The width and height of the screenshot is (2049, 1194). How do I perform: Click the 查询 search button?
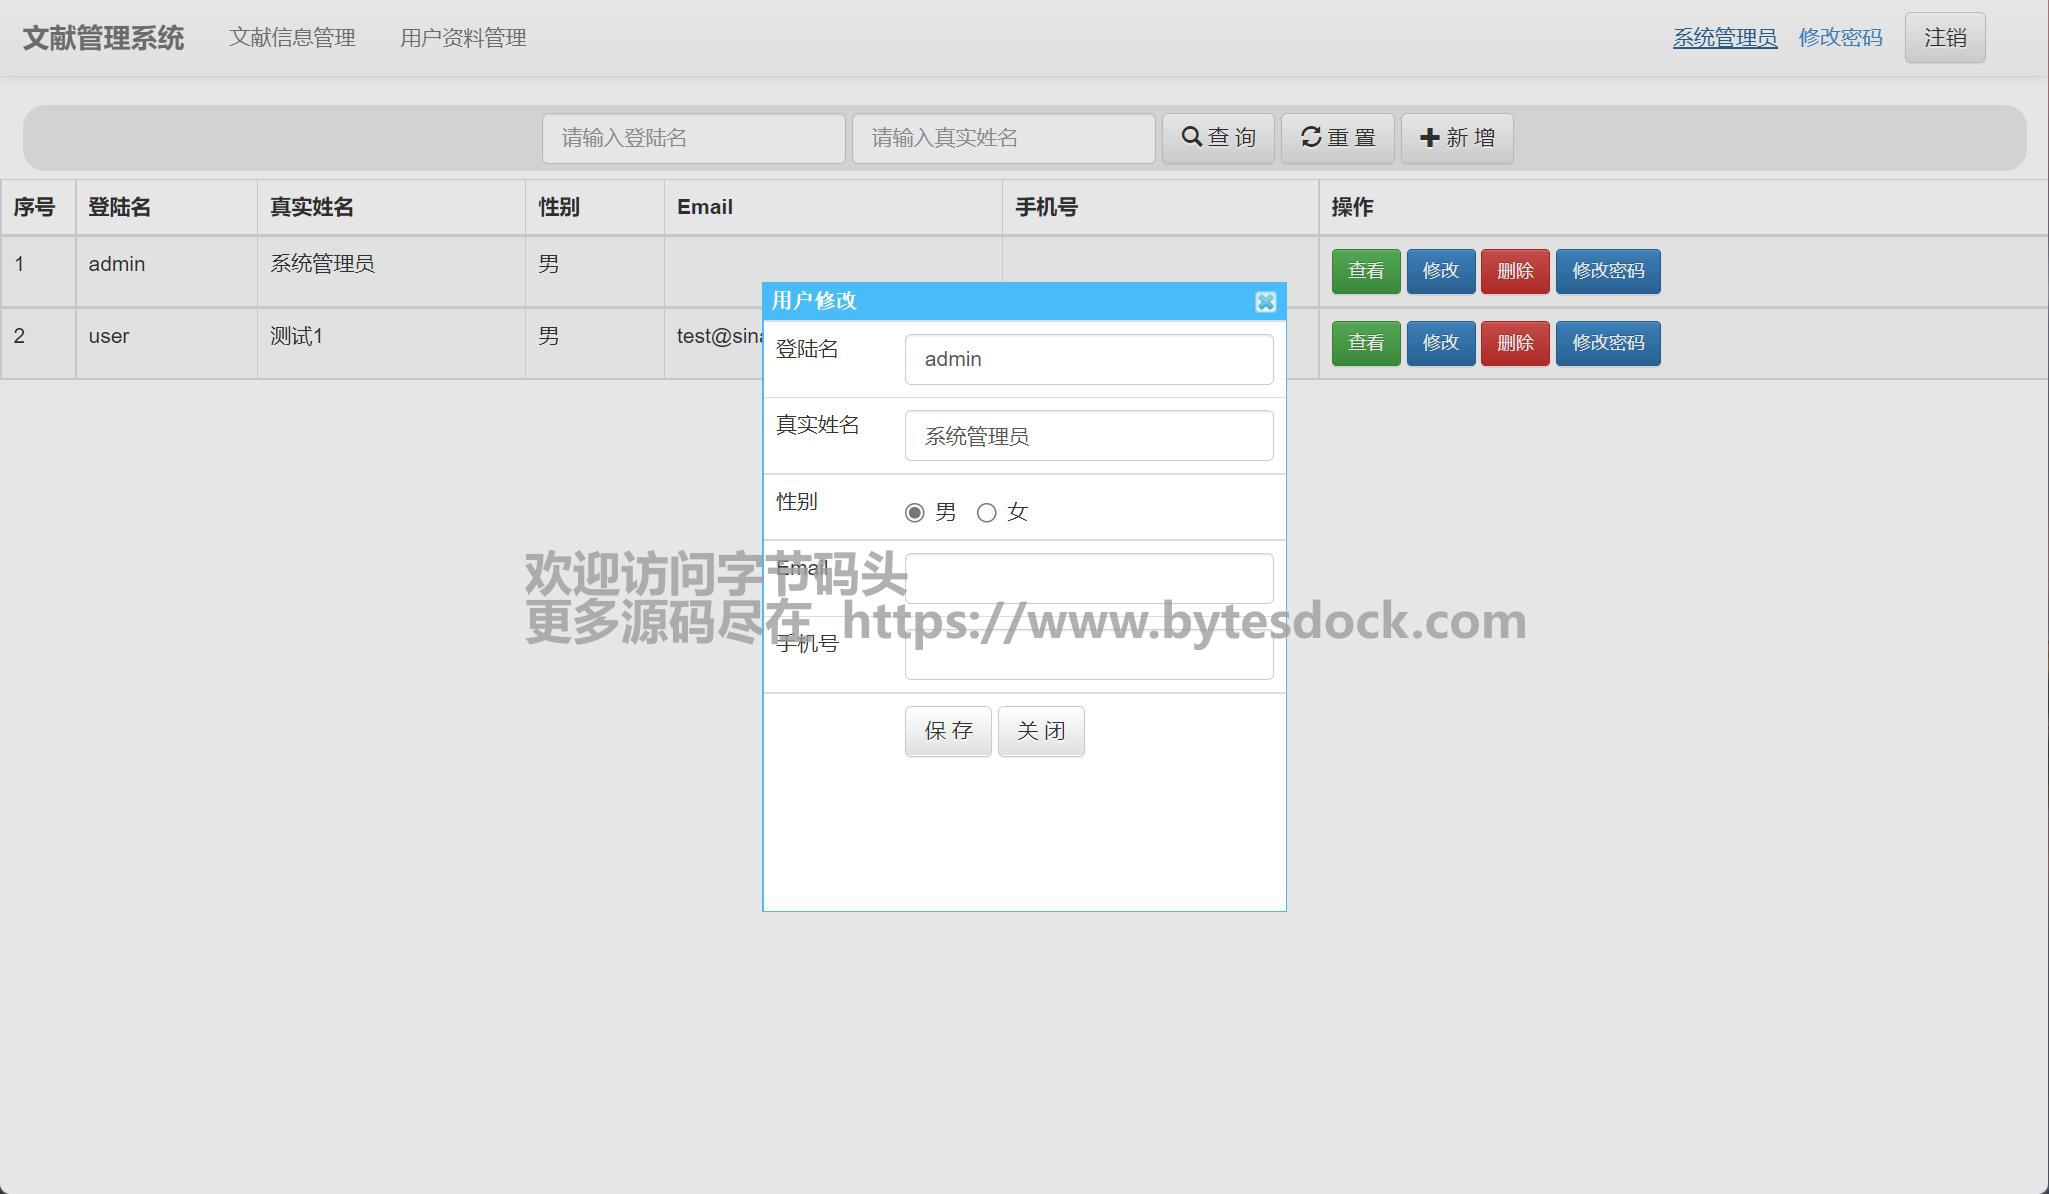1217,138
